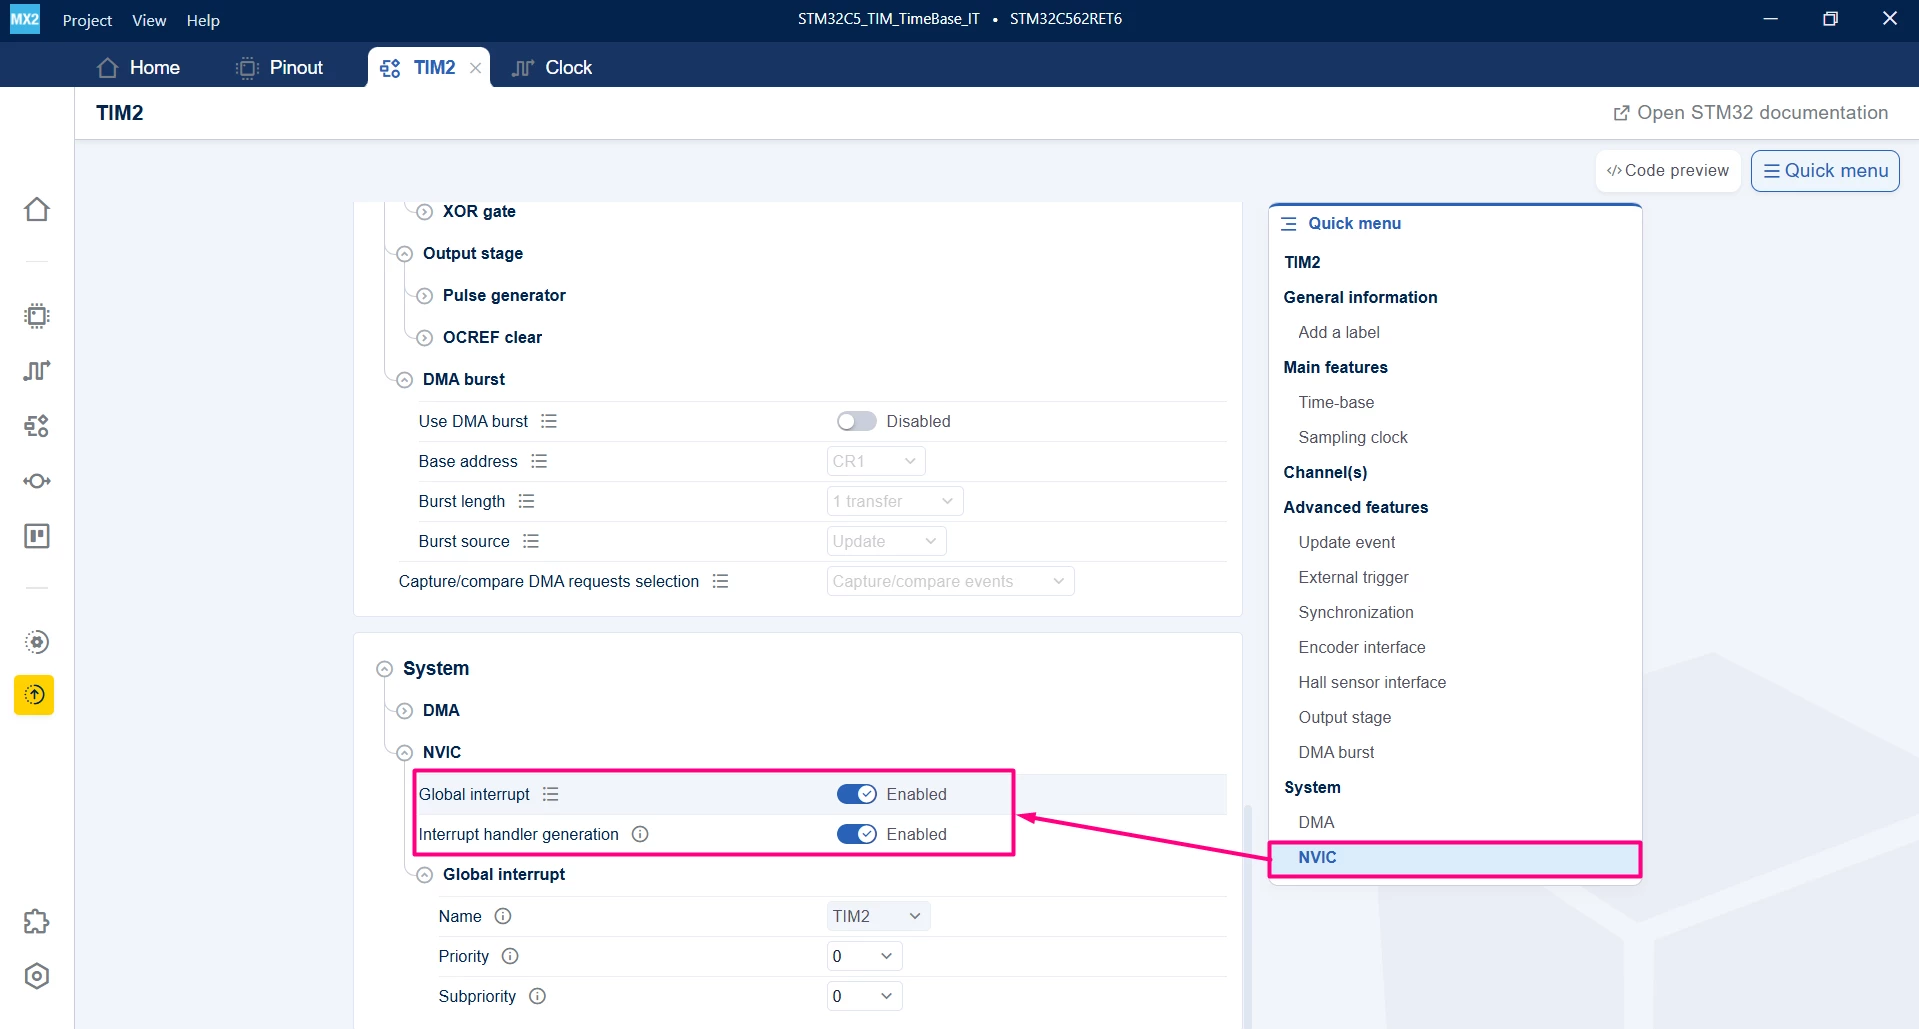Open the Burst source Update dropdown
Viewport: 1919px width, 1029px height.
tap(886, 541)
